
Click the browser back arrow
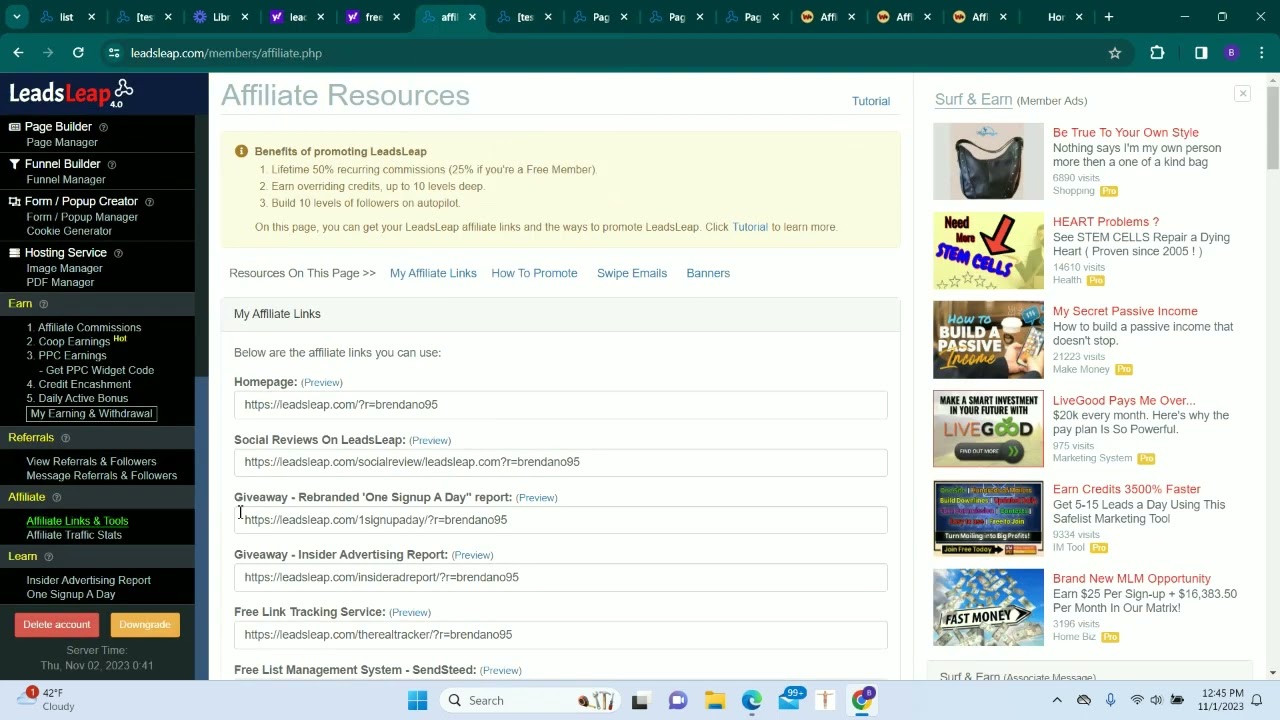coord(18,53)
